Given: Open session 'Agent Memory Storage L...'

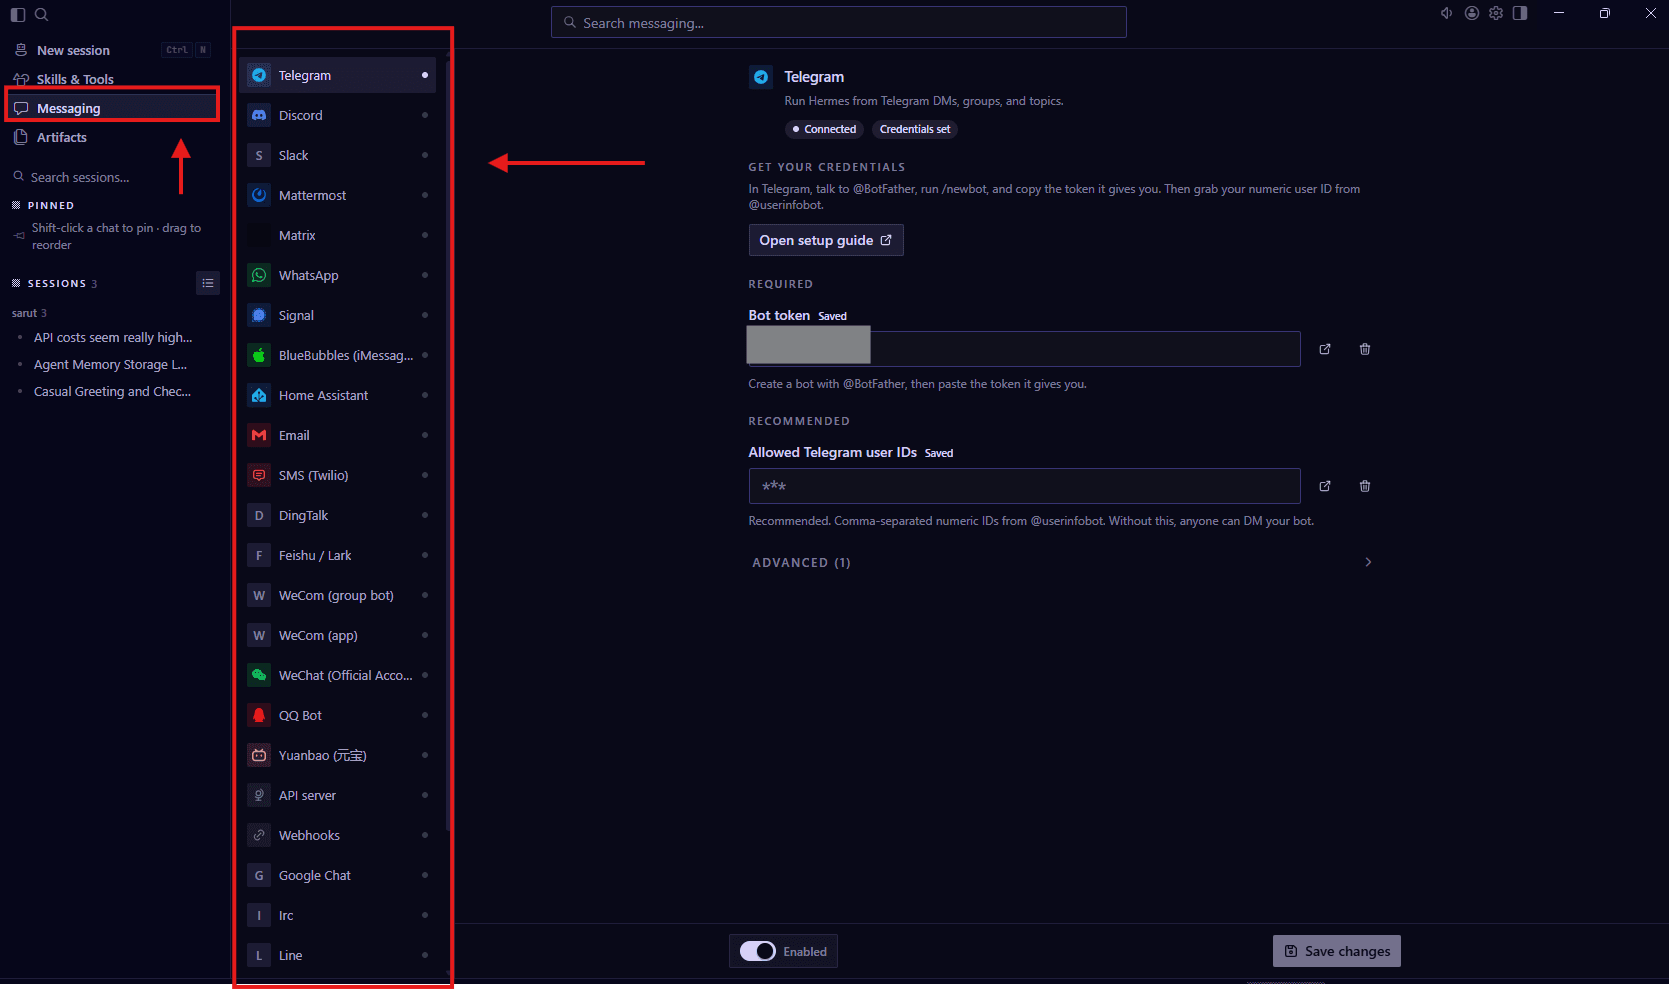Looking at the screenshot, I should point(110,365).
